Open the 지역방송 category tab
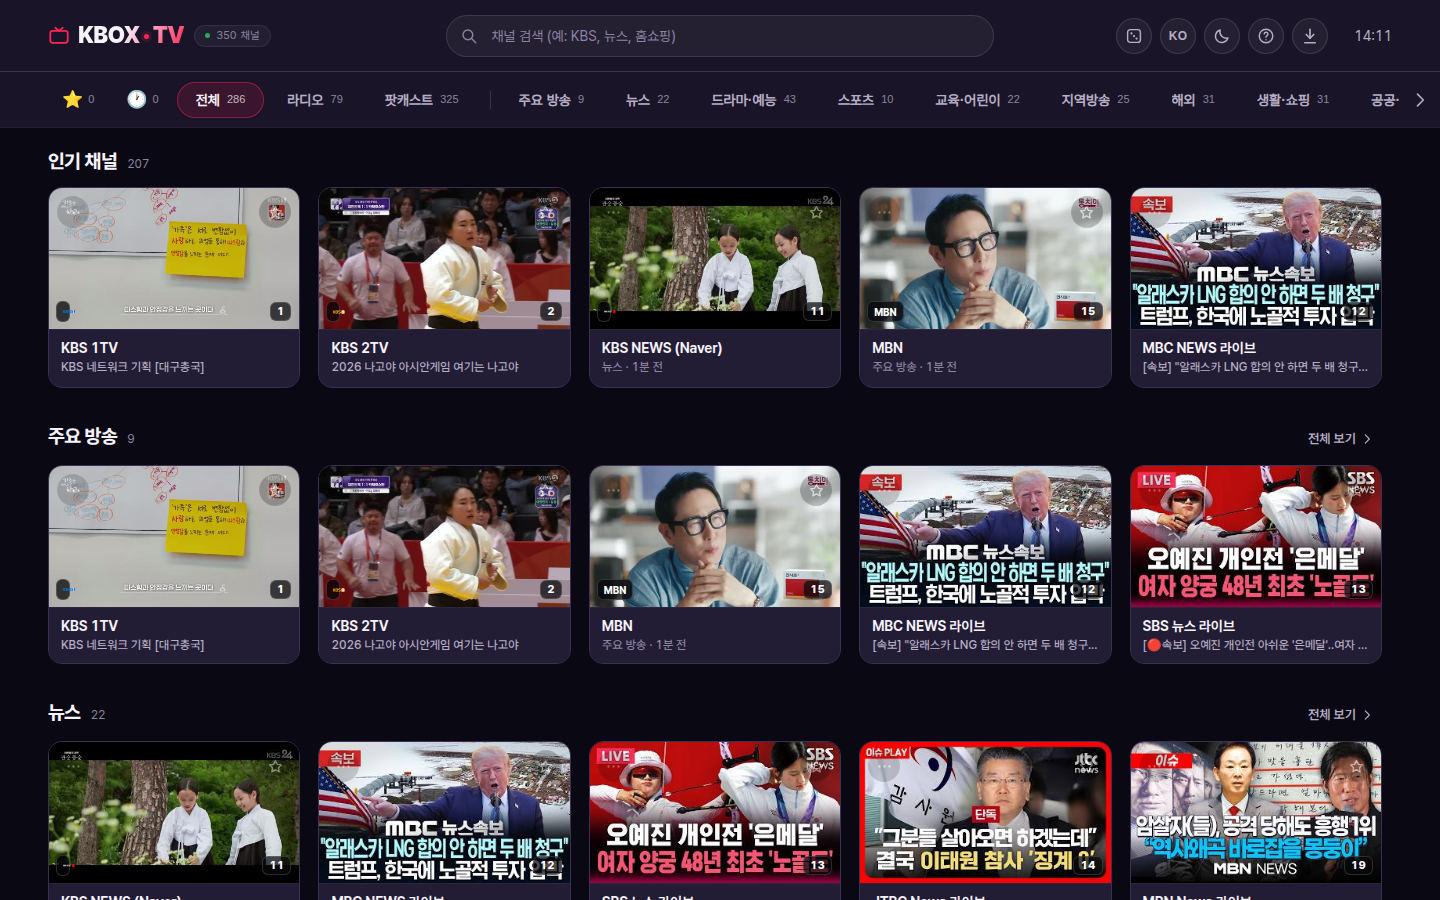The width and height of the screenshot is (1440, 900). pyautogui.click(x=1095, y=100)
